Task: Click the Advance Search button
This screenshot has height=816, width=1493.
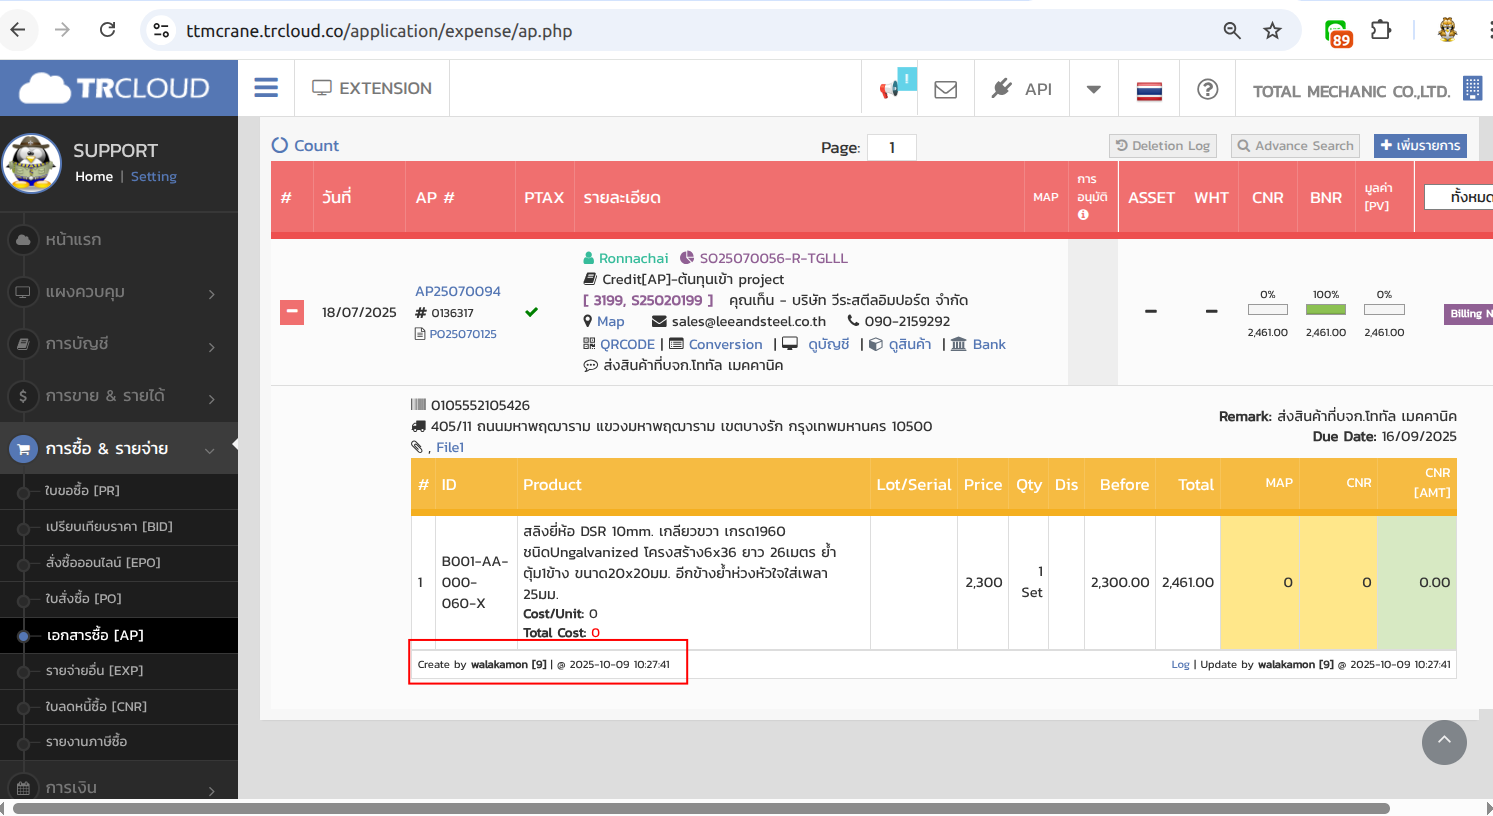Action: click(x=1295, y=146)
